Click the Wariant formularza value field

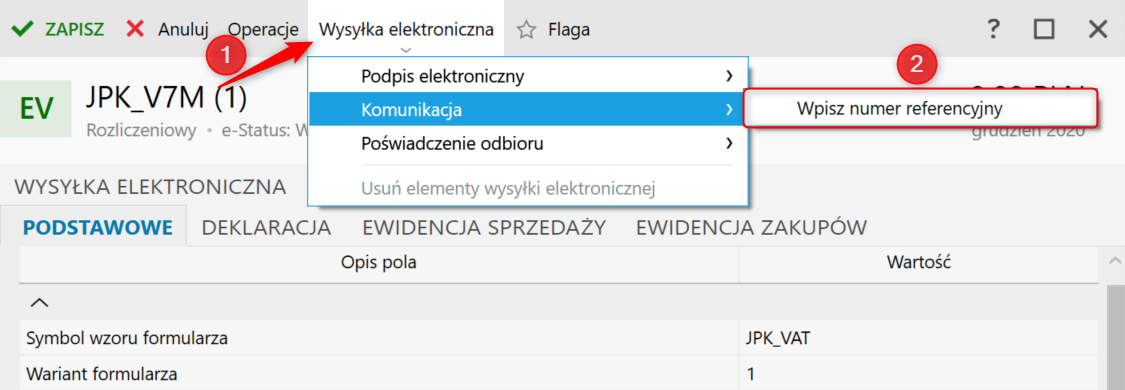pyautogui.click(x=918, y=374)
